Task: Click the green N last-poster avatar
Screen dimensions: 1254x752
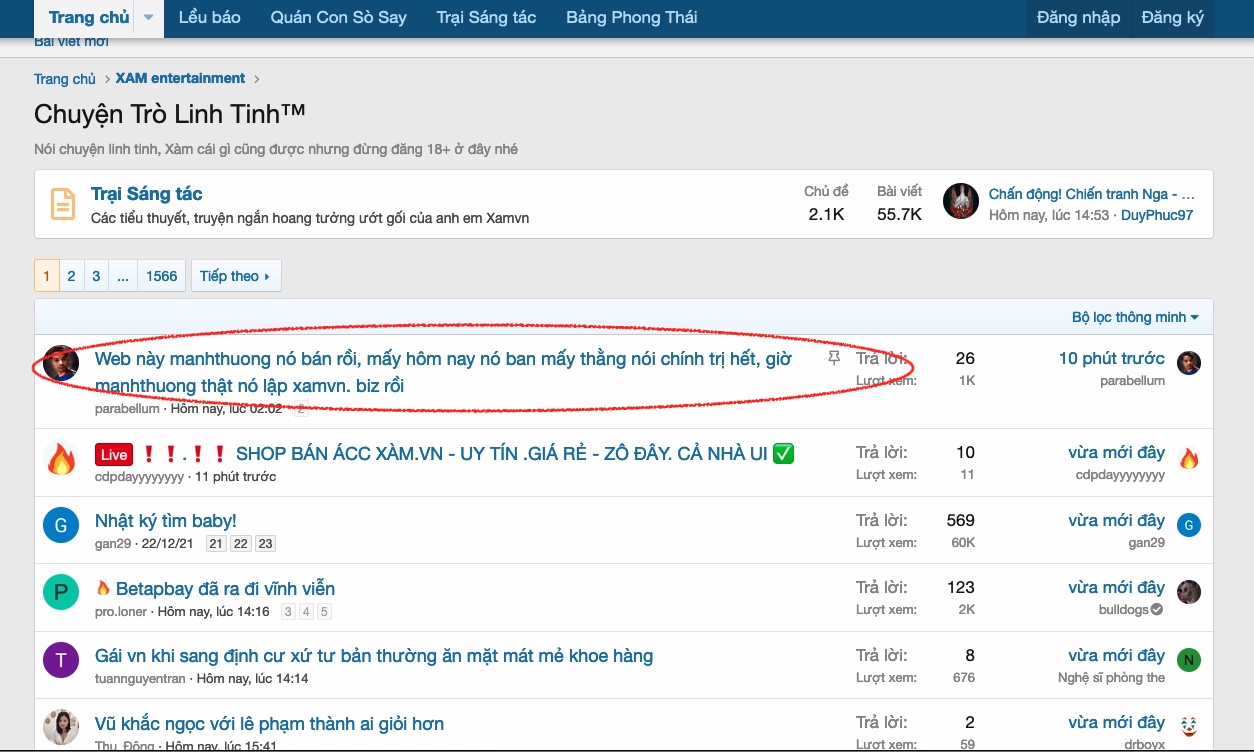Action: 1188,660
